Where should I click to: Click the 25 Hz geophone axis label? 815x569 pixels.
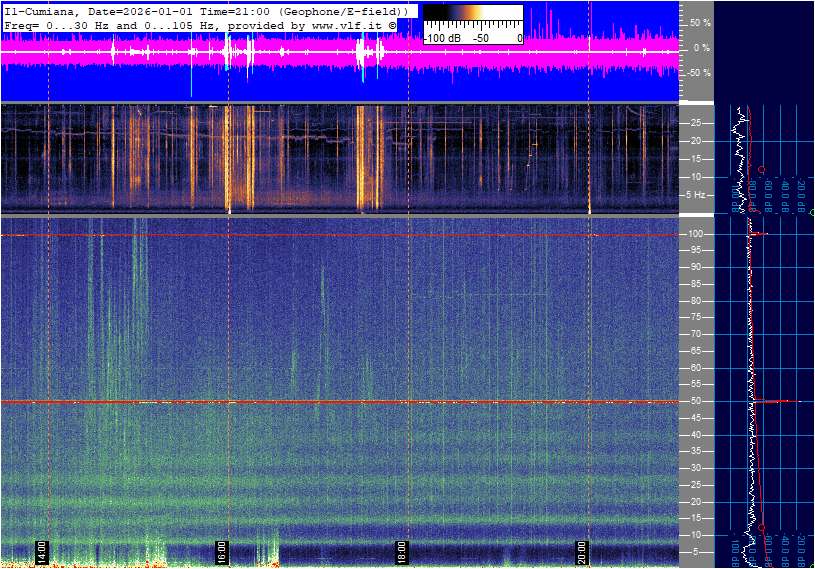[x=695, y=123]
